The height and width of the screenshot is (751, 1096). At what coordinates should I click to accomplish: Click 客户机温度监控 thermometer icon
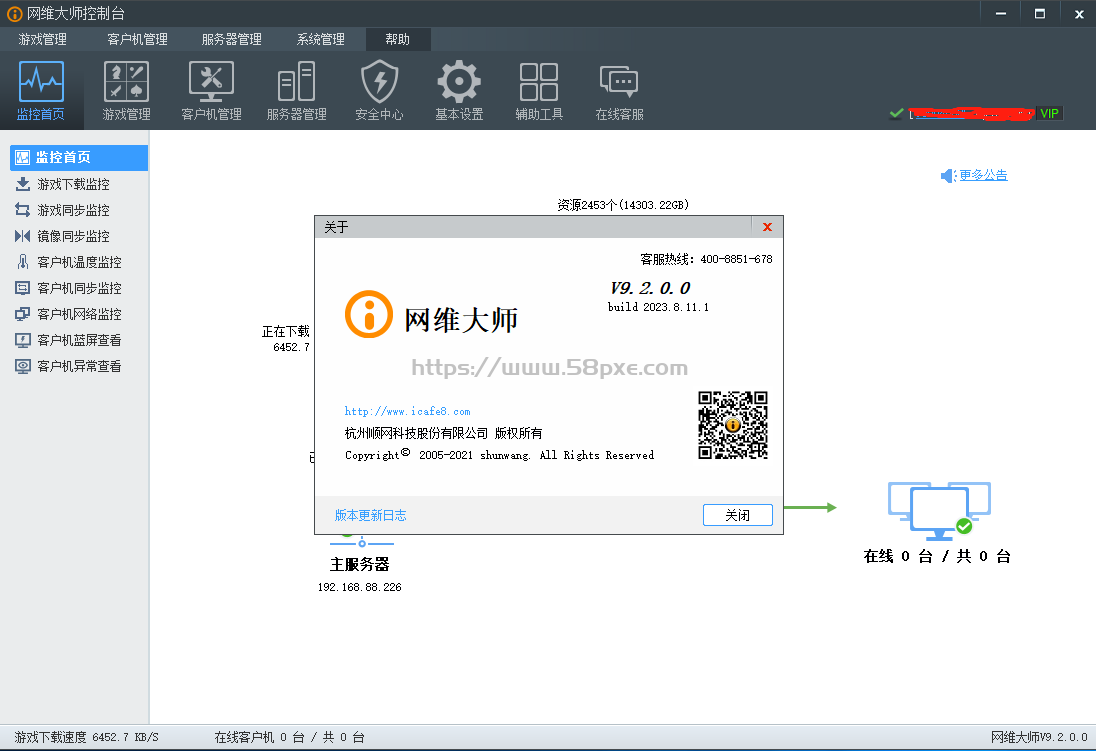(x=23, y=262)
